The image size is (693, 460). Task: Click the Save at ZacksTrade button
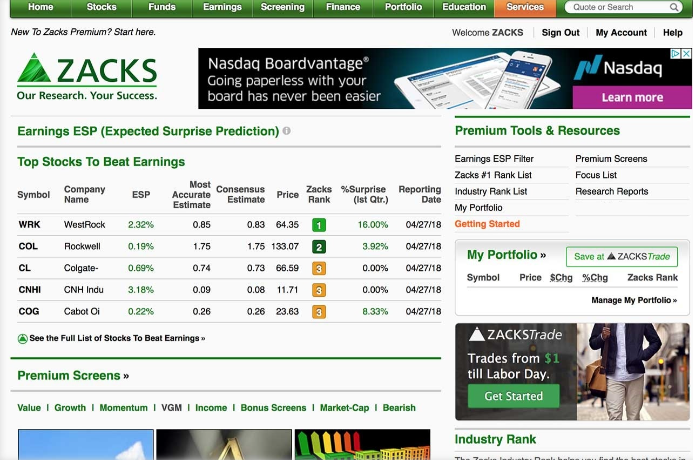[x=622, y=257]
